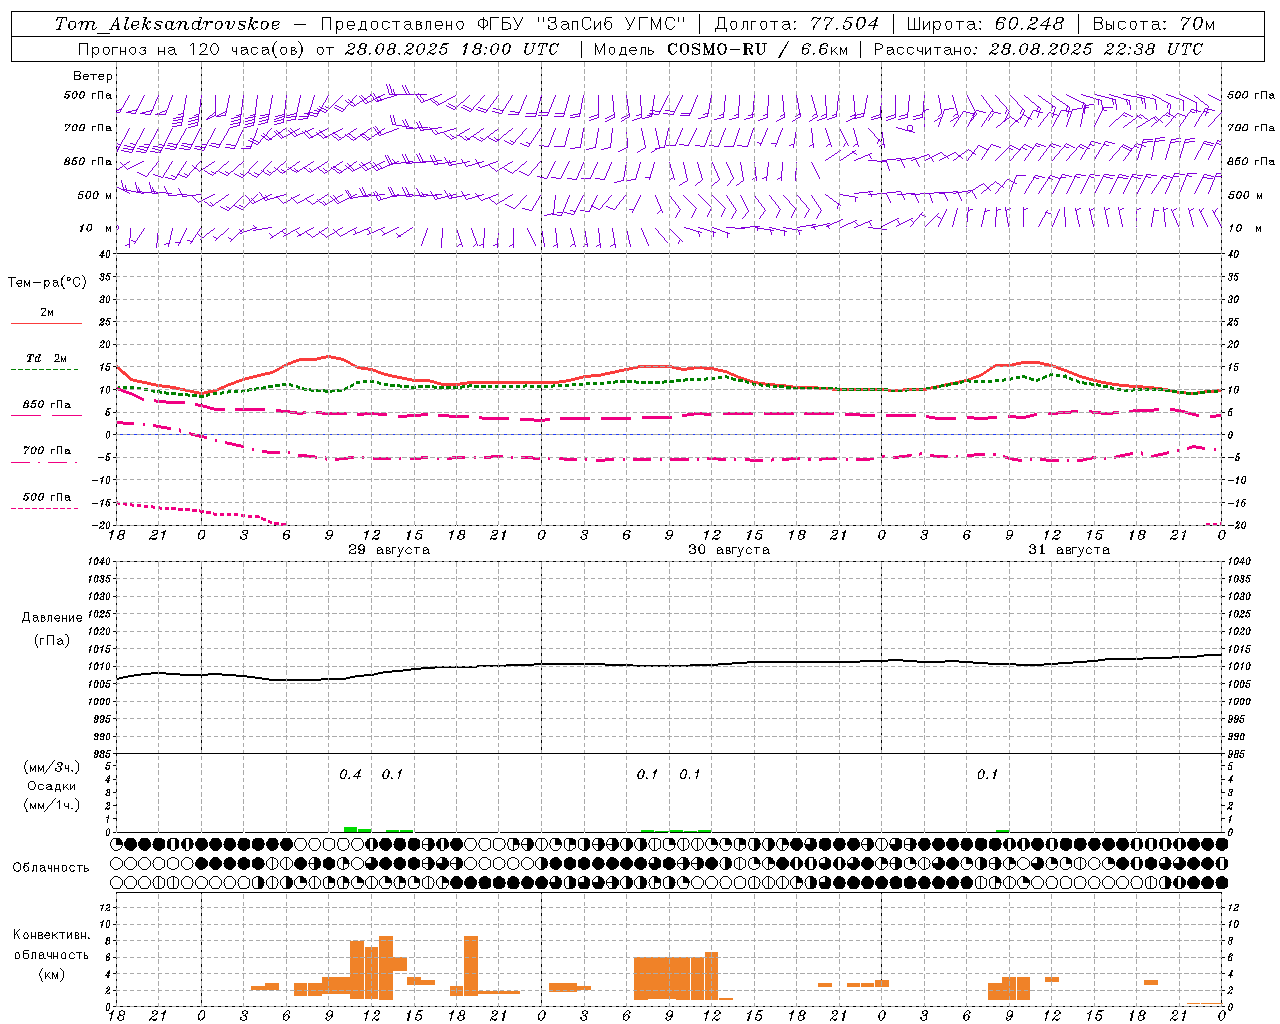Viewport: 1280px width, 1024px height.
Task: Click the (гПа) pressure unit label
Action: (52, 640)
